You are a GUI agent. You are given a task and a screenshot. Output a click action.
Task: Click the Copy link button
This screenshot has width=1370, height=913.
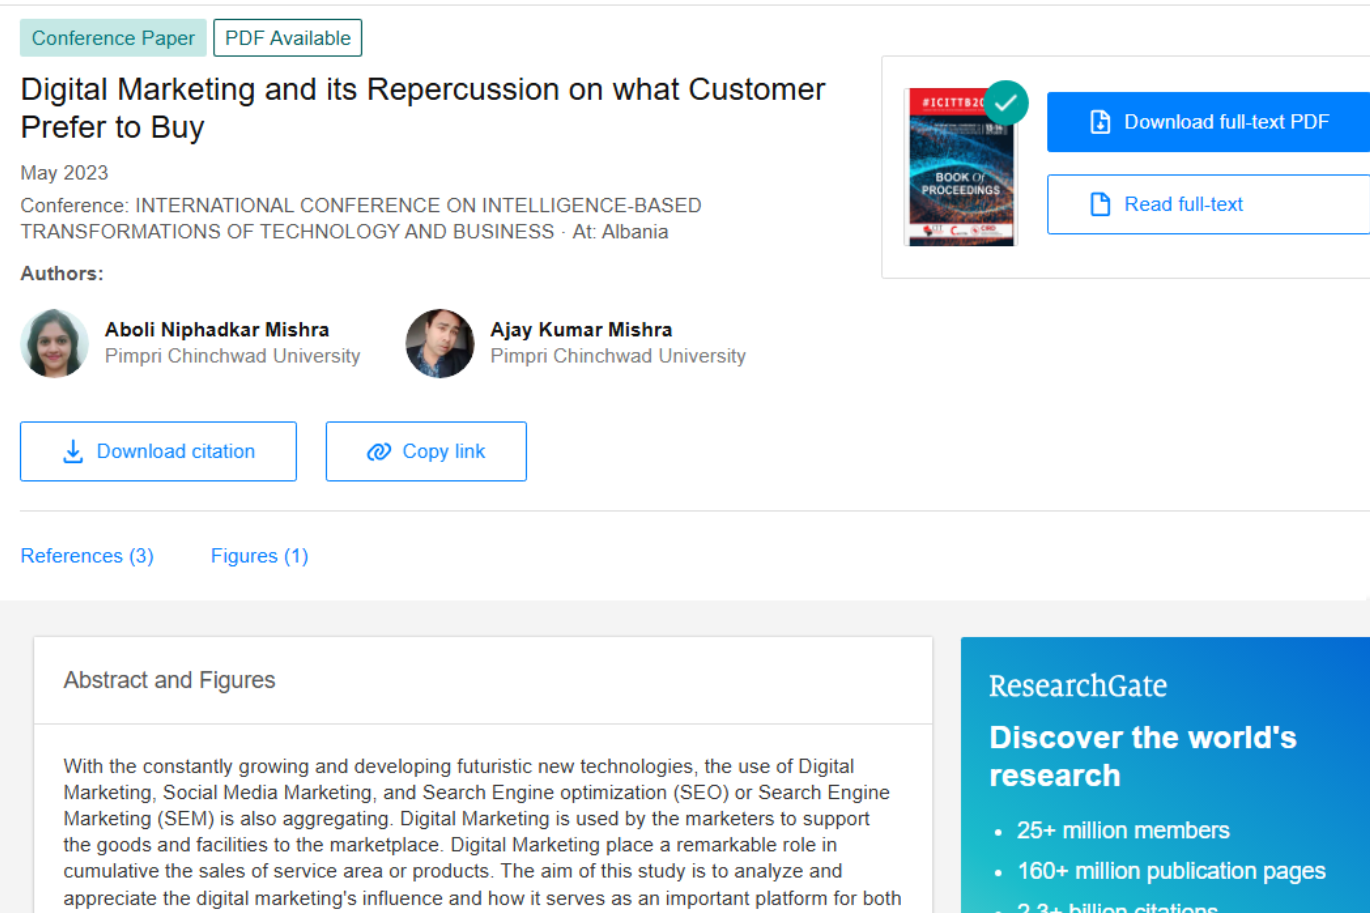point(425,451)
